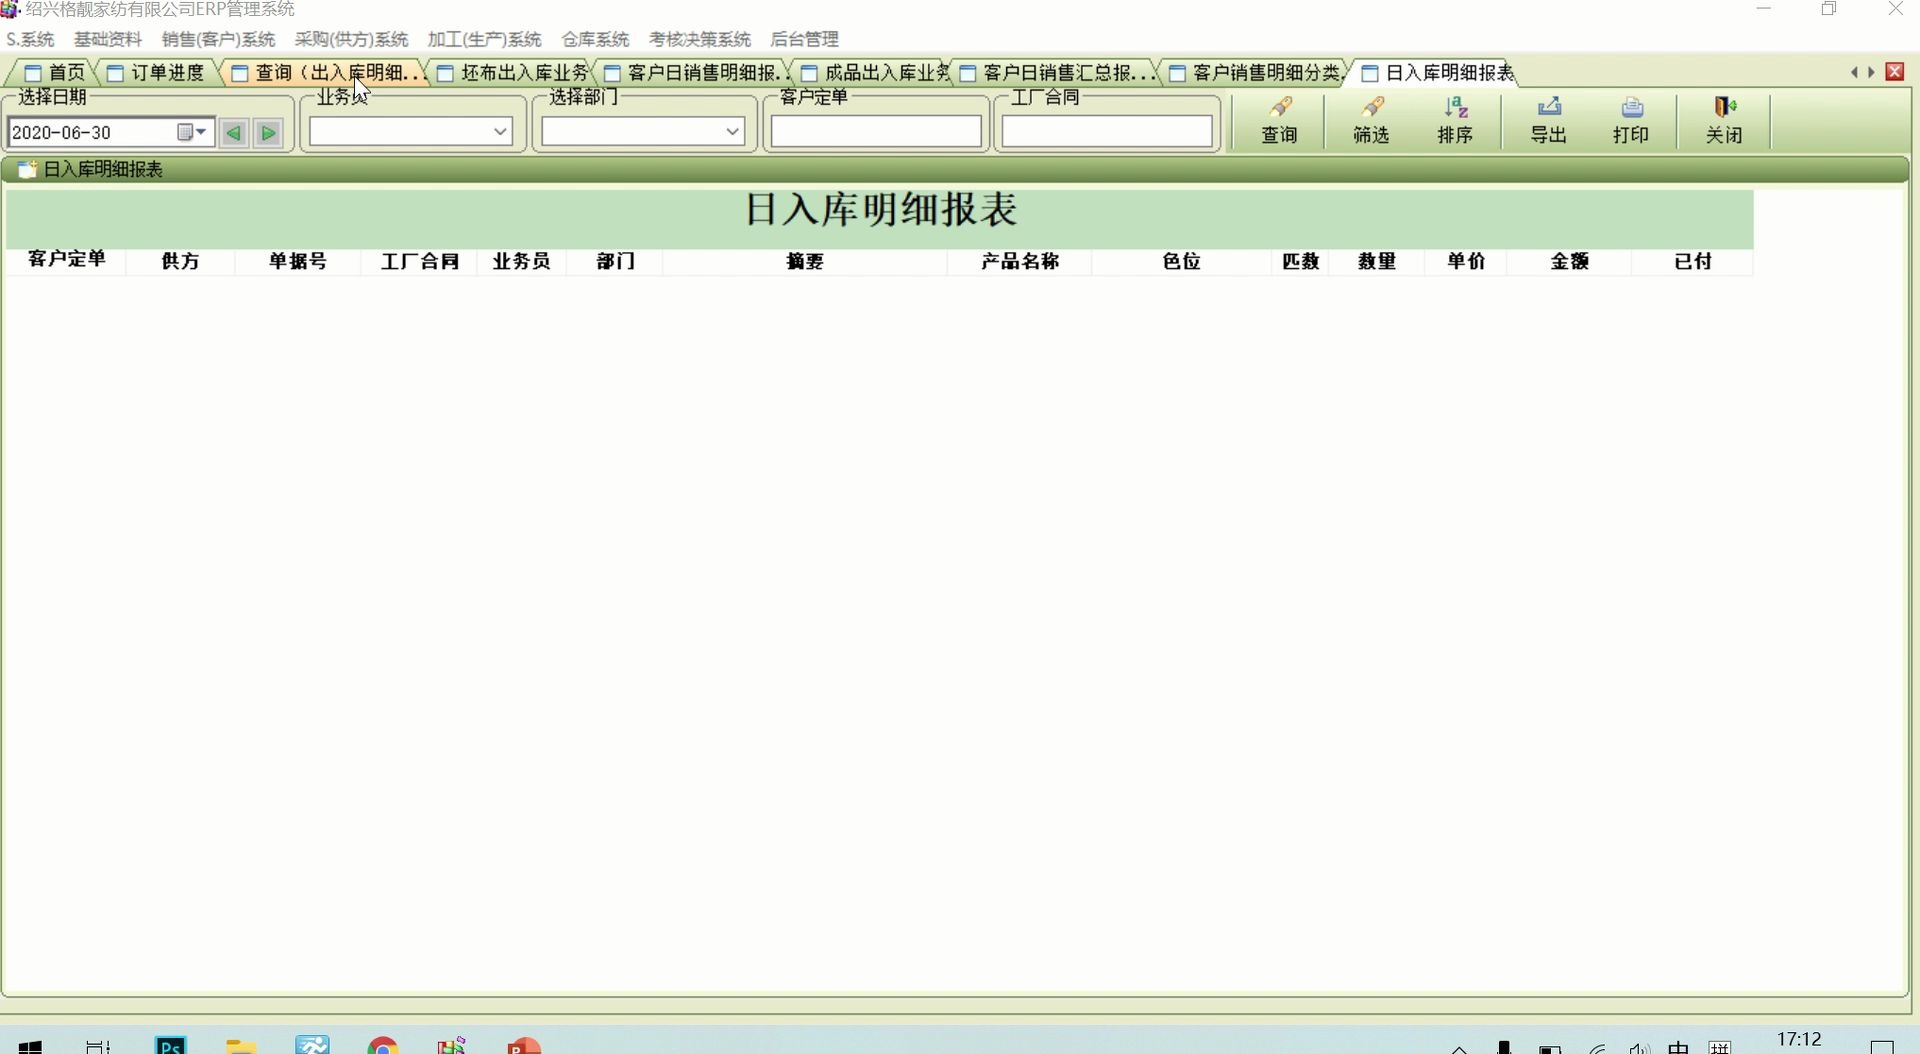The height and width of the screenshot is (1054, 1920).
Task: Select the 日入库明细报表 tab
Action: click(x=1438, y=73)
